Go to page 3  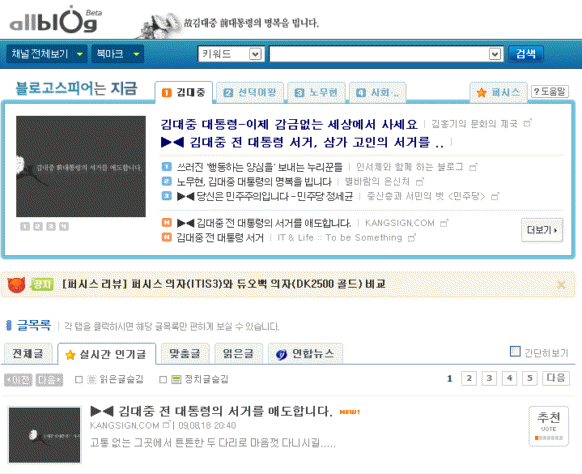[489, 379]
